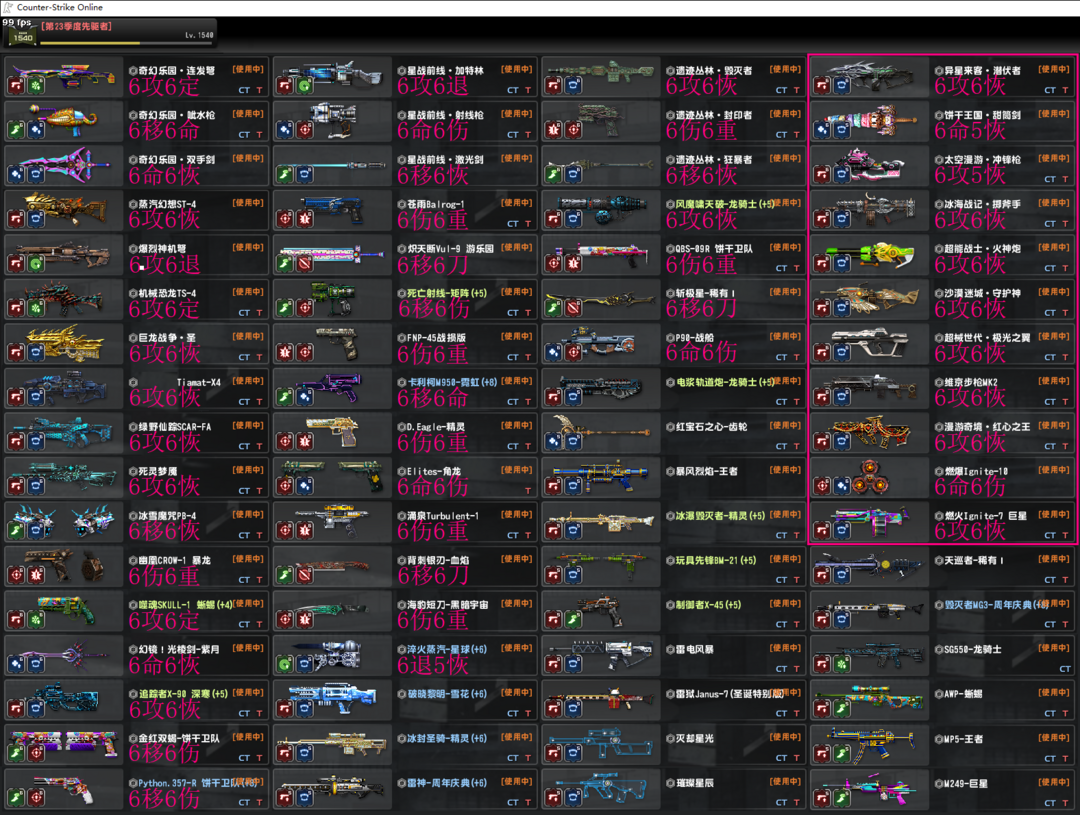The width and height of the screenshot is (1080, 815).
Task: Select the red burst icon on 海豹短刀-黑暗宇宙 card
Action: 304,620
